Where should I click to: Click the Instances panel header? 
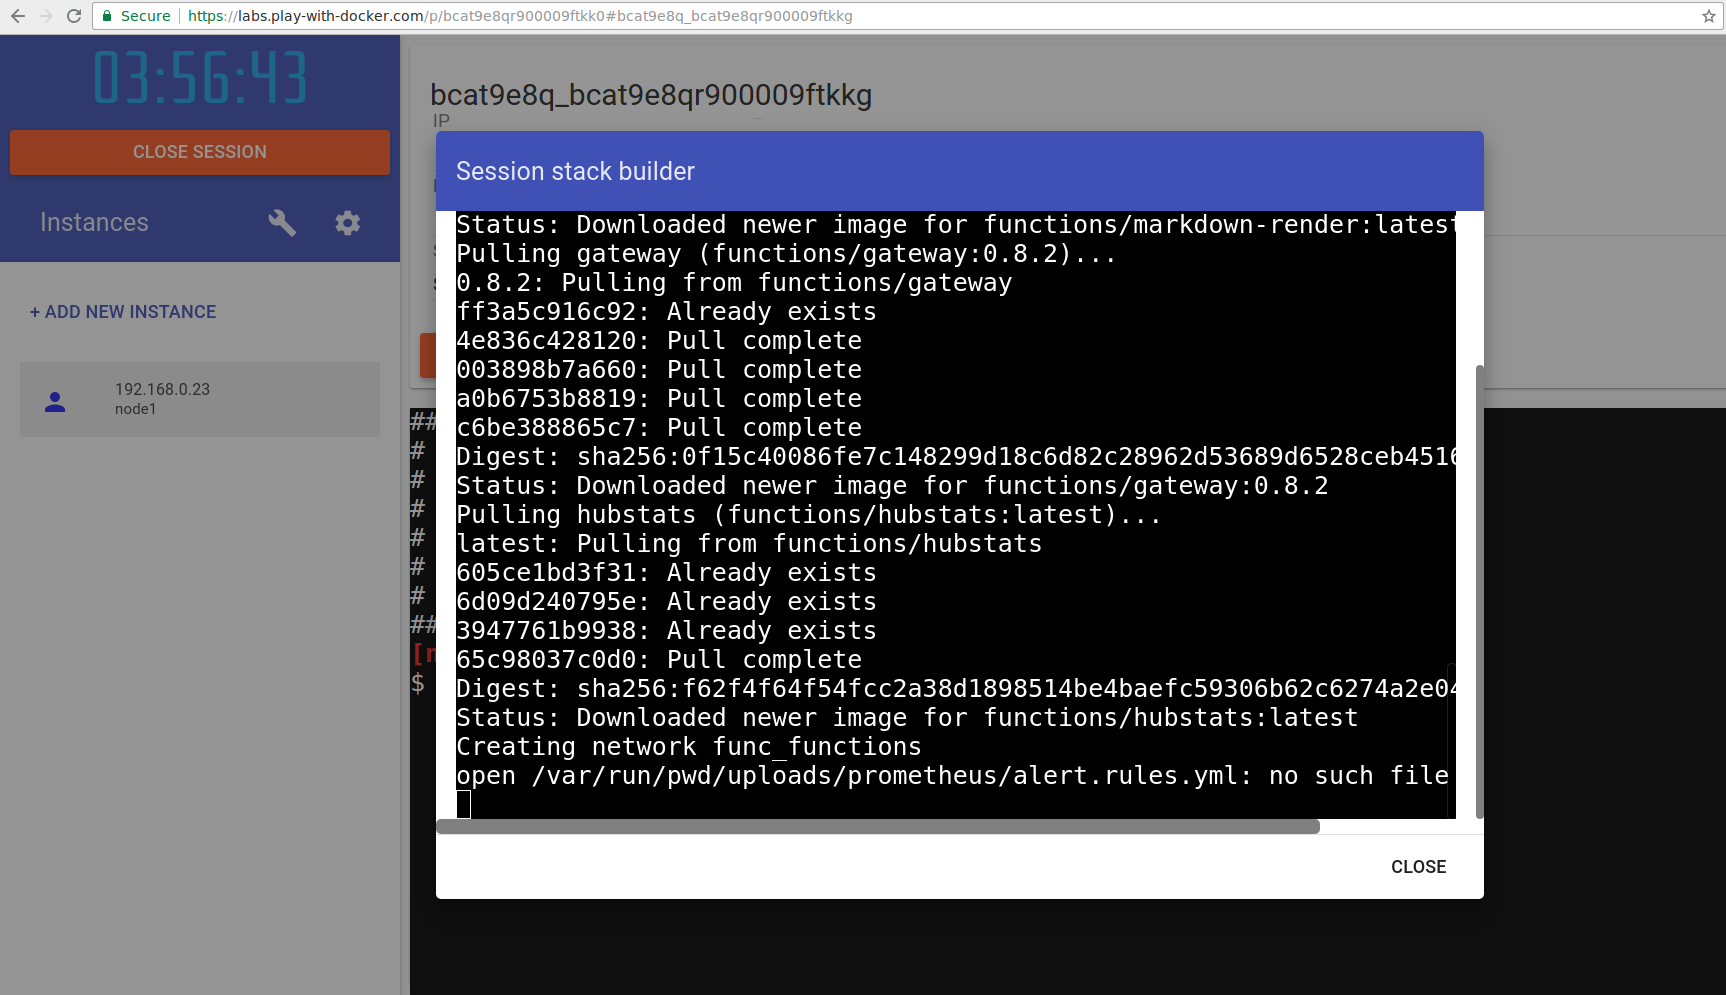point(94,222)
